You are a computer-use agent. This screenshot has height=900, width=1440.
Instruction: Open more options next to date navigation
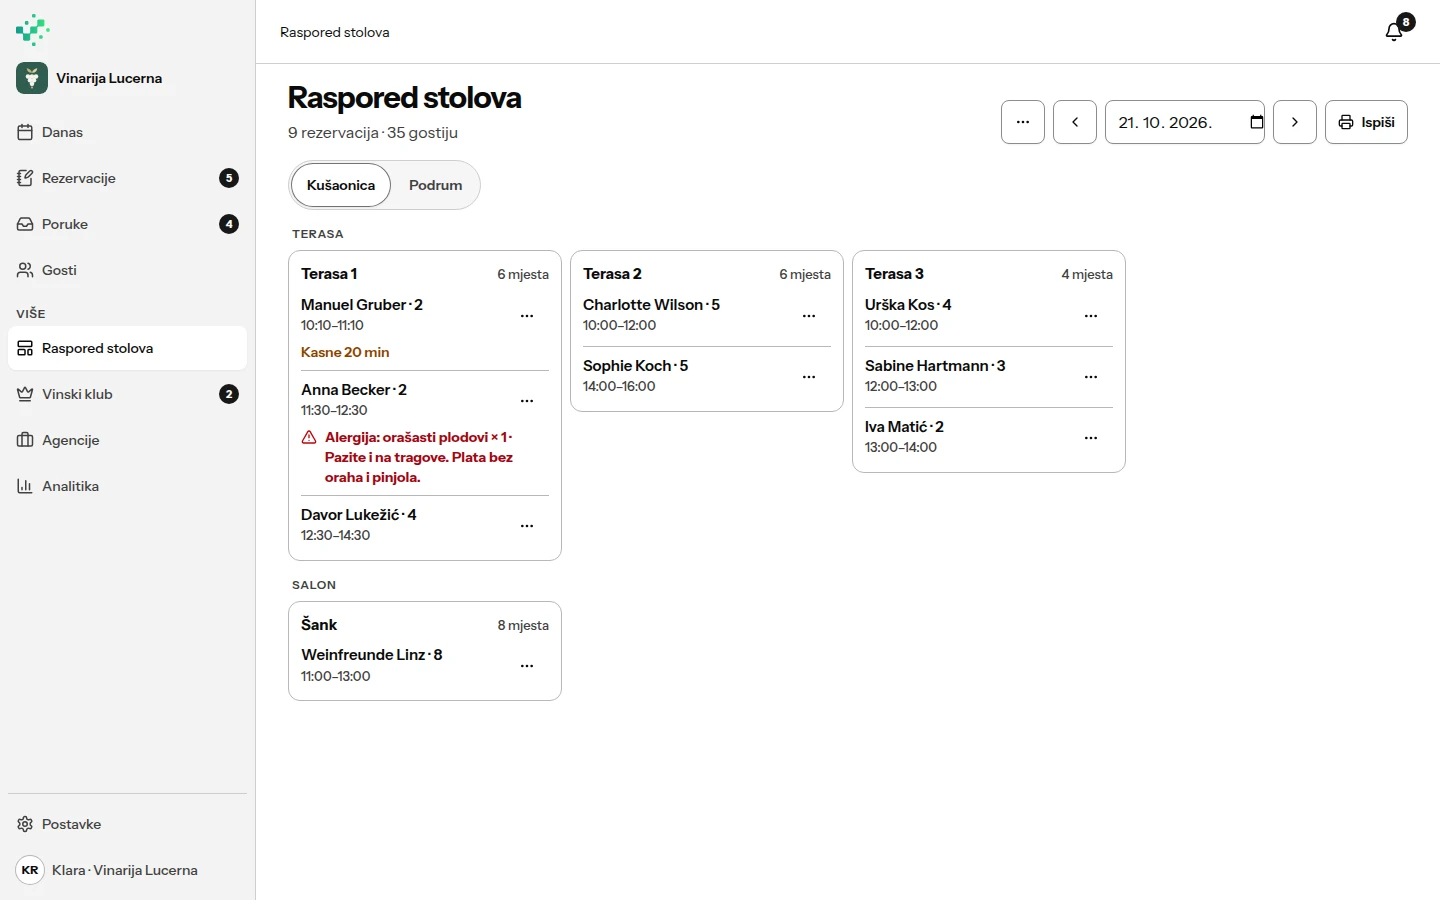tap(1023, 122)
